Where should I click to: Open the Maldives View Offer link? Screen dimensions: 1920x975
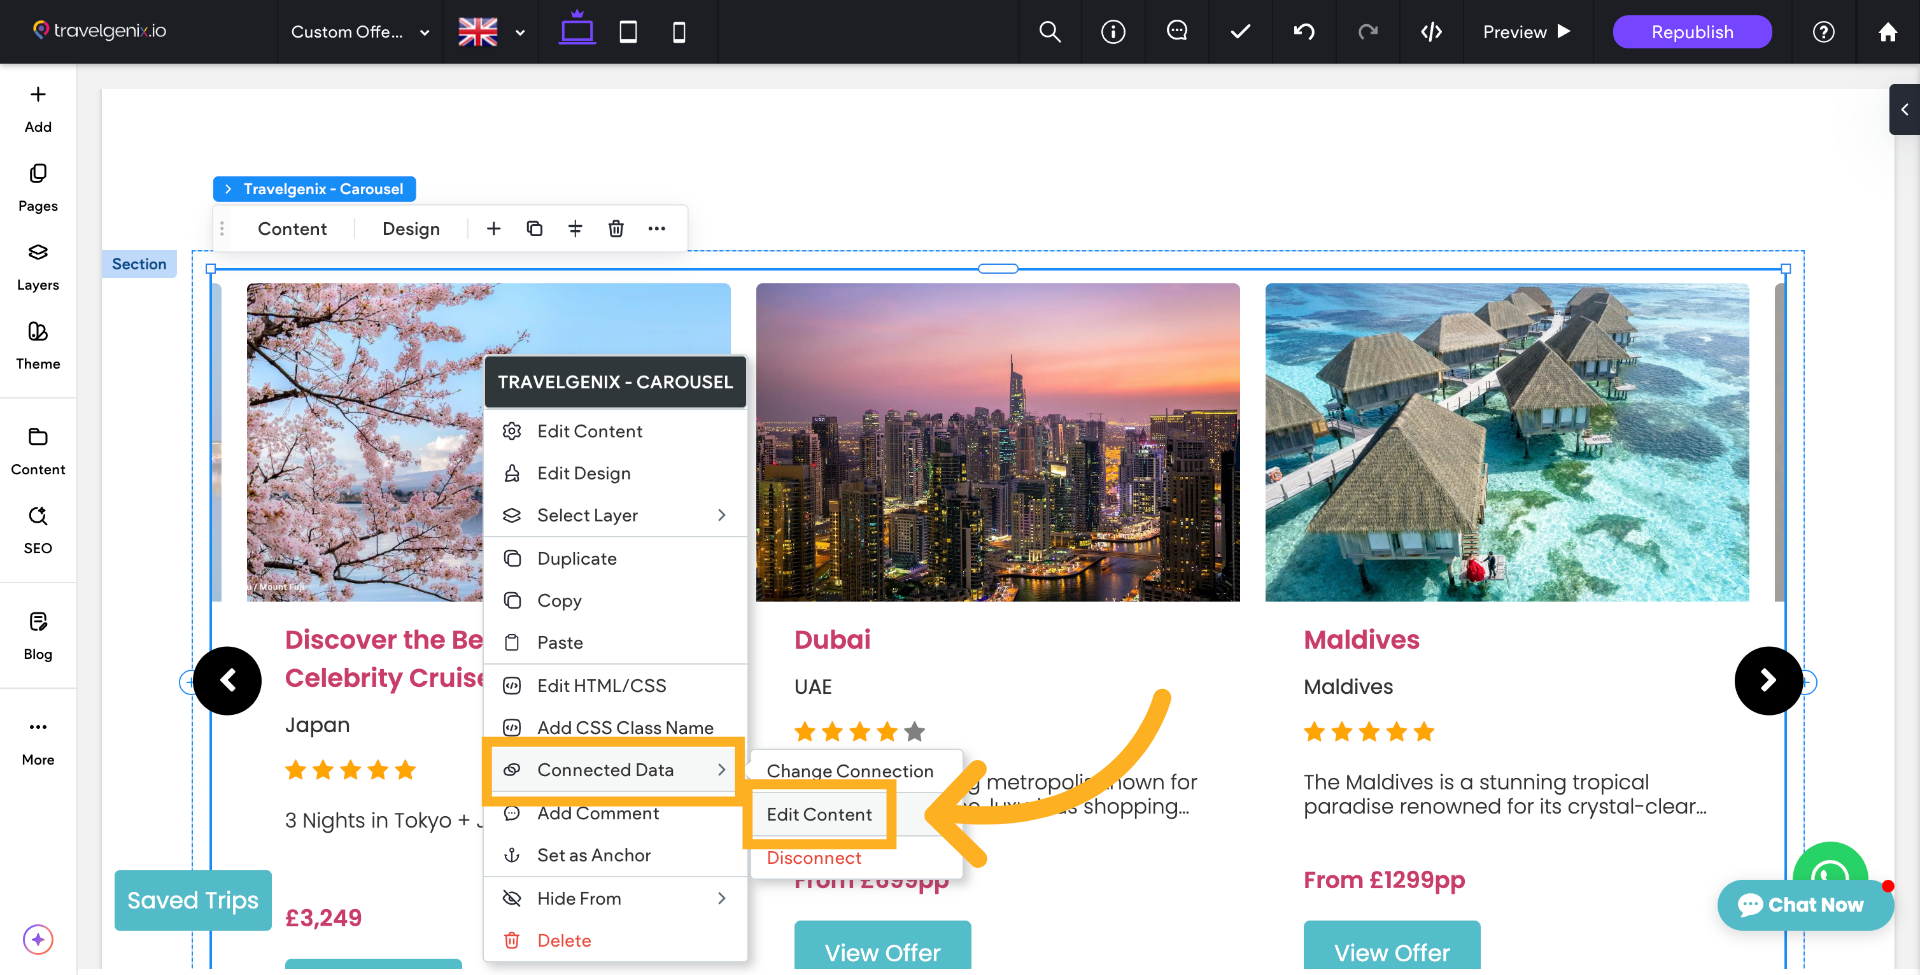pos(1391,952)
